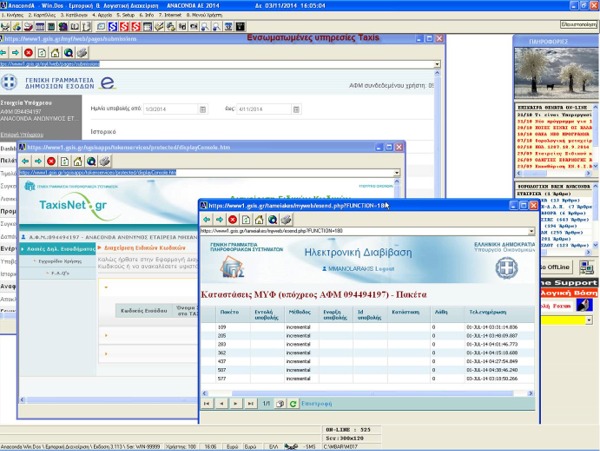Open F.A.Q's in TaxisNet menu
This screenshot has width=600, height=451.
tap(60, 273)
